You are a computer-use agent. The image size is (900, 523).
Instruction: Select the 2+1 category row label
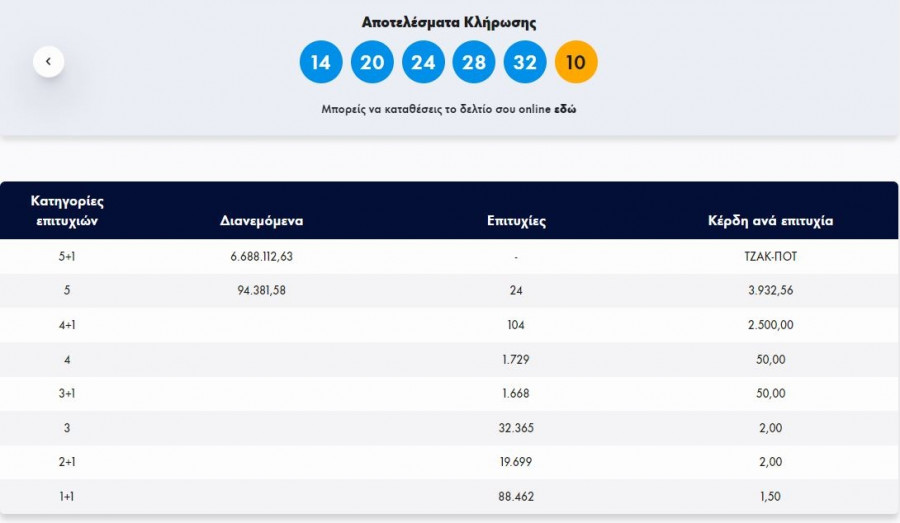(x=67, y=462)
